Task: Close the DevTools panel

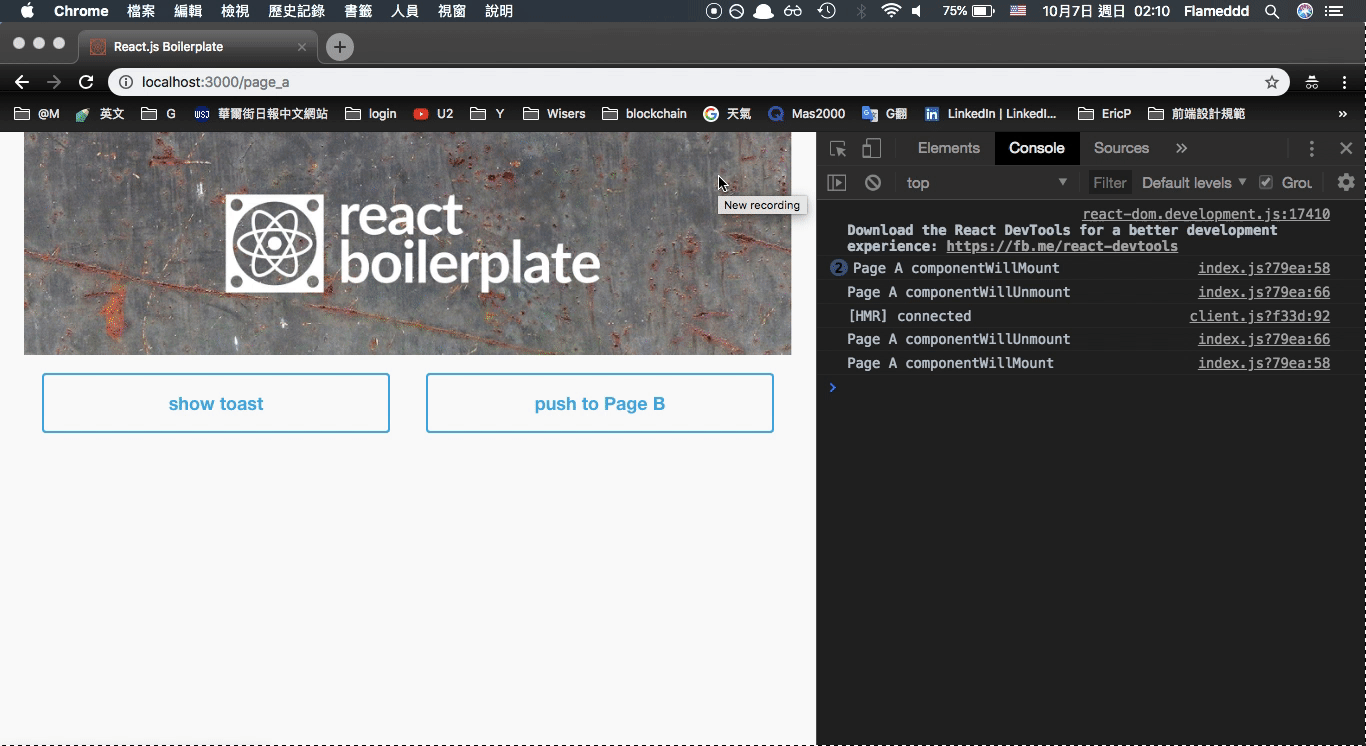Action: click(1346, 148)
